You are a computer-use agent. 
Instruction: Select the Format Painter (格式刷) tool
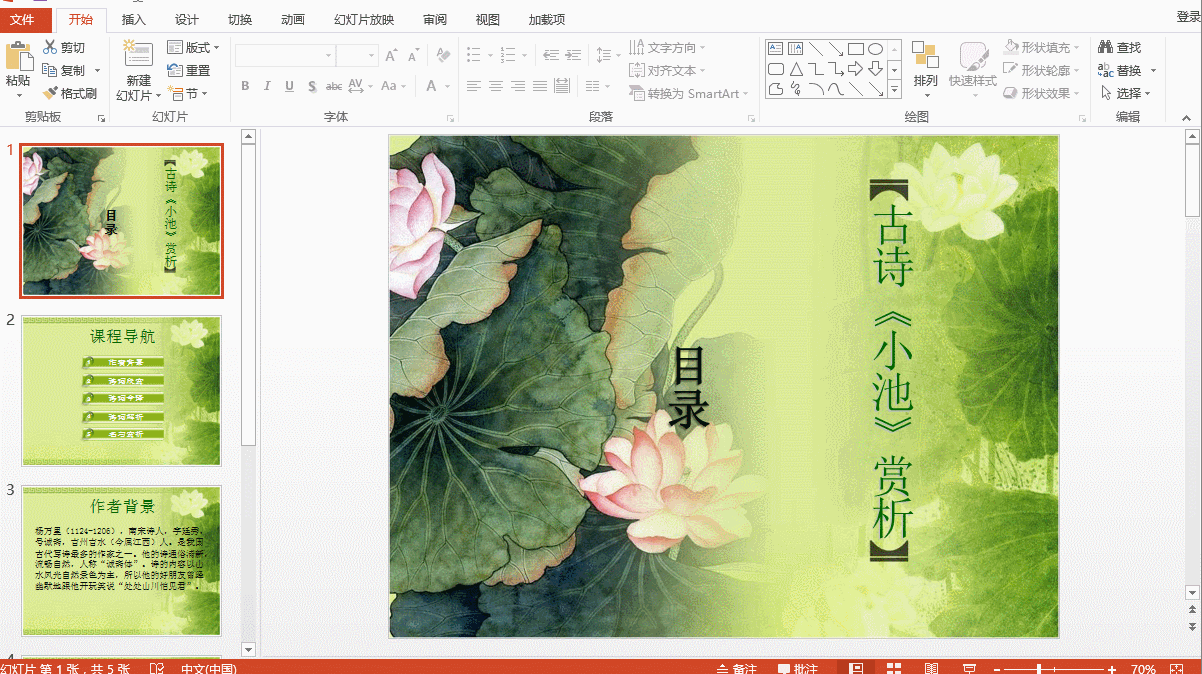point(50,93)
